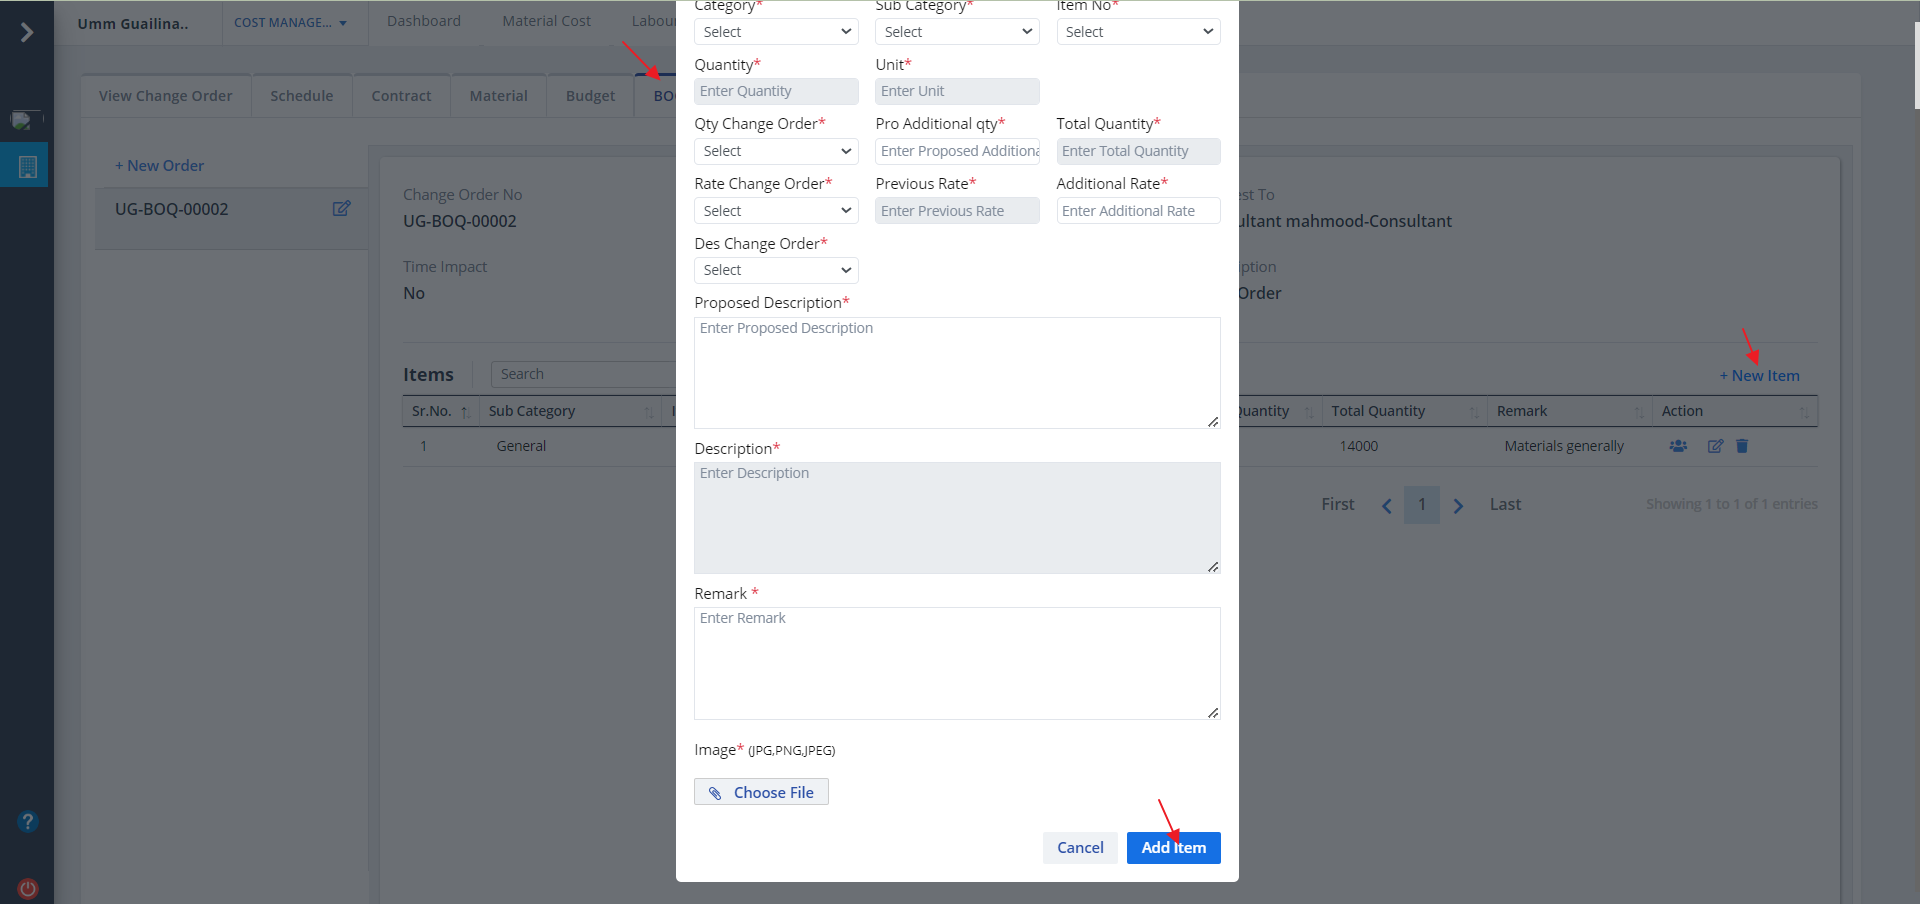Click the users icon in Action column
Viewport: 1920px width, 904px height.
tap(1678, 446)
